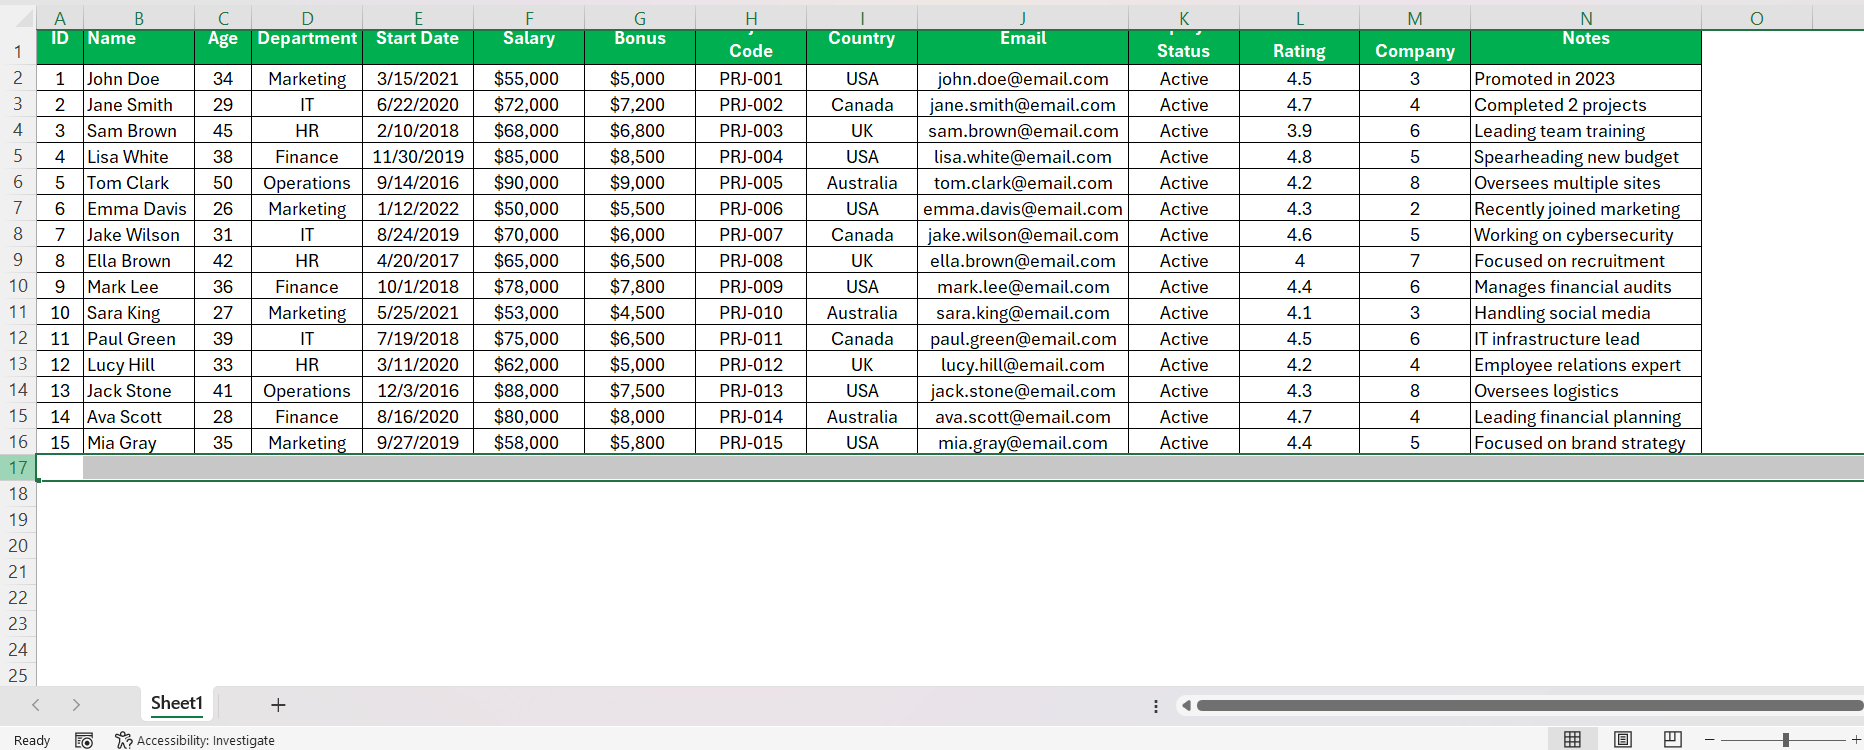Click the next sheet navigation arrow

tap(76, 705)
